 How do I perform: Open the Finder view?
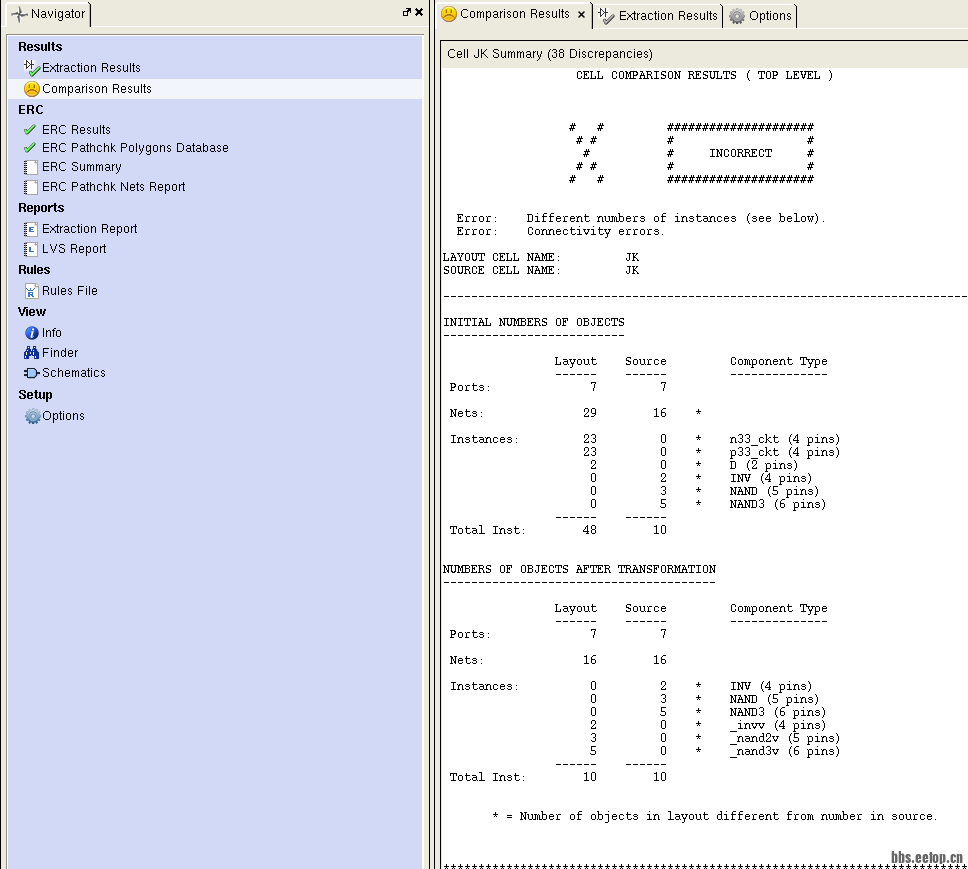point(60,353)
